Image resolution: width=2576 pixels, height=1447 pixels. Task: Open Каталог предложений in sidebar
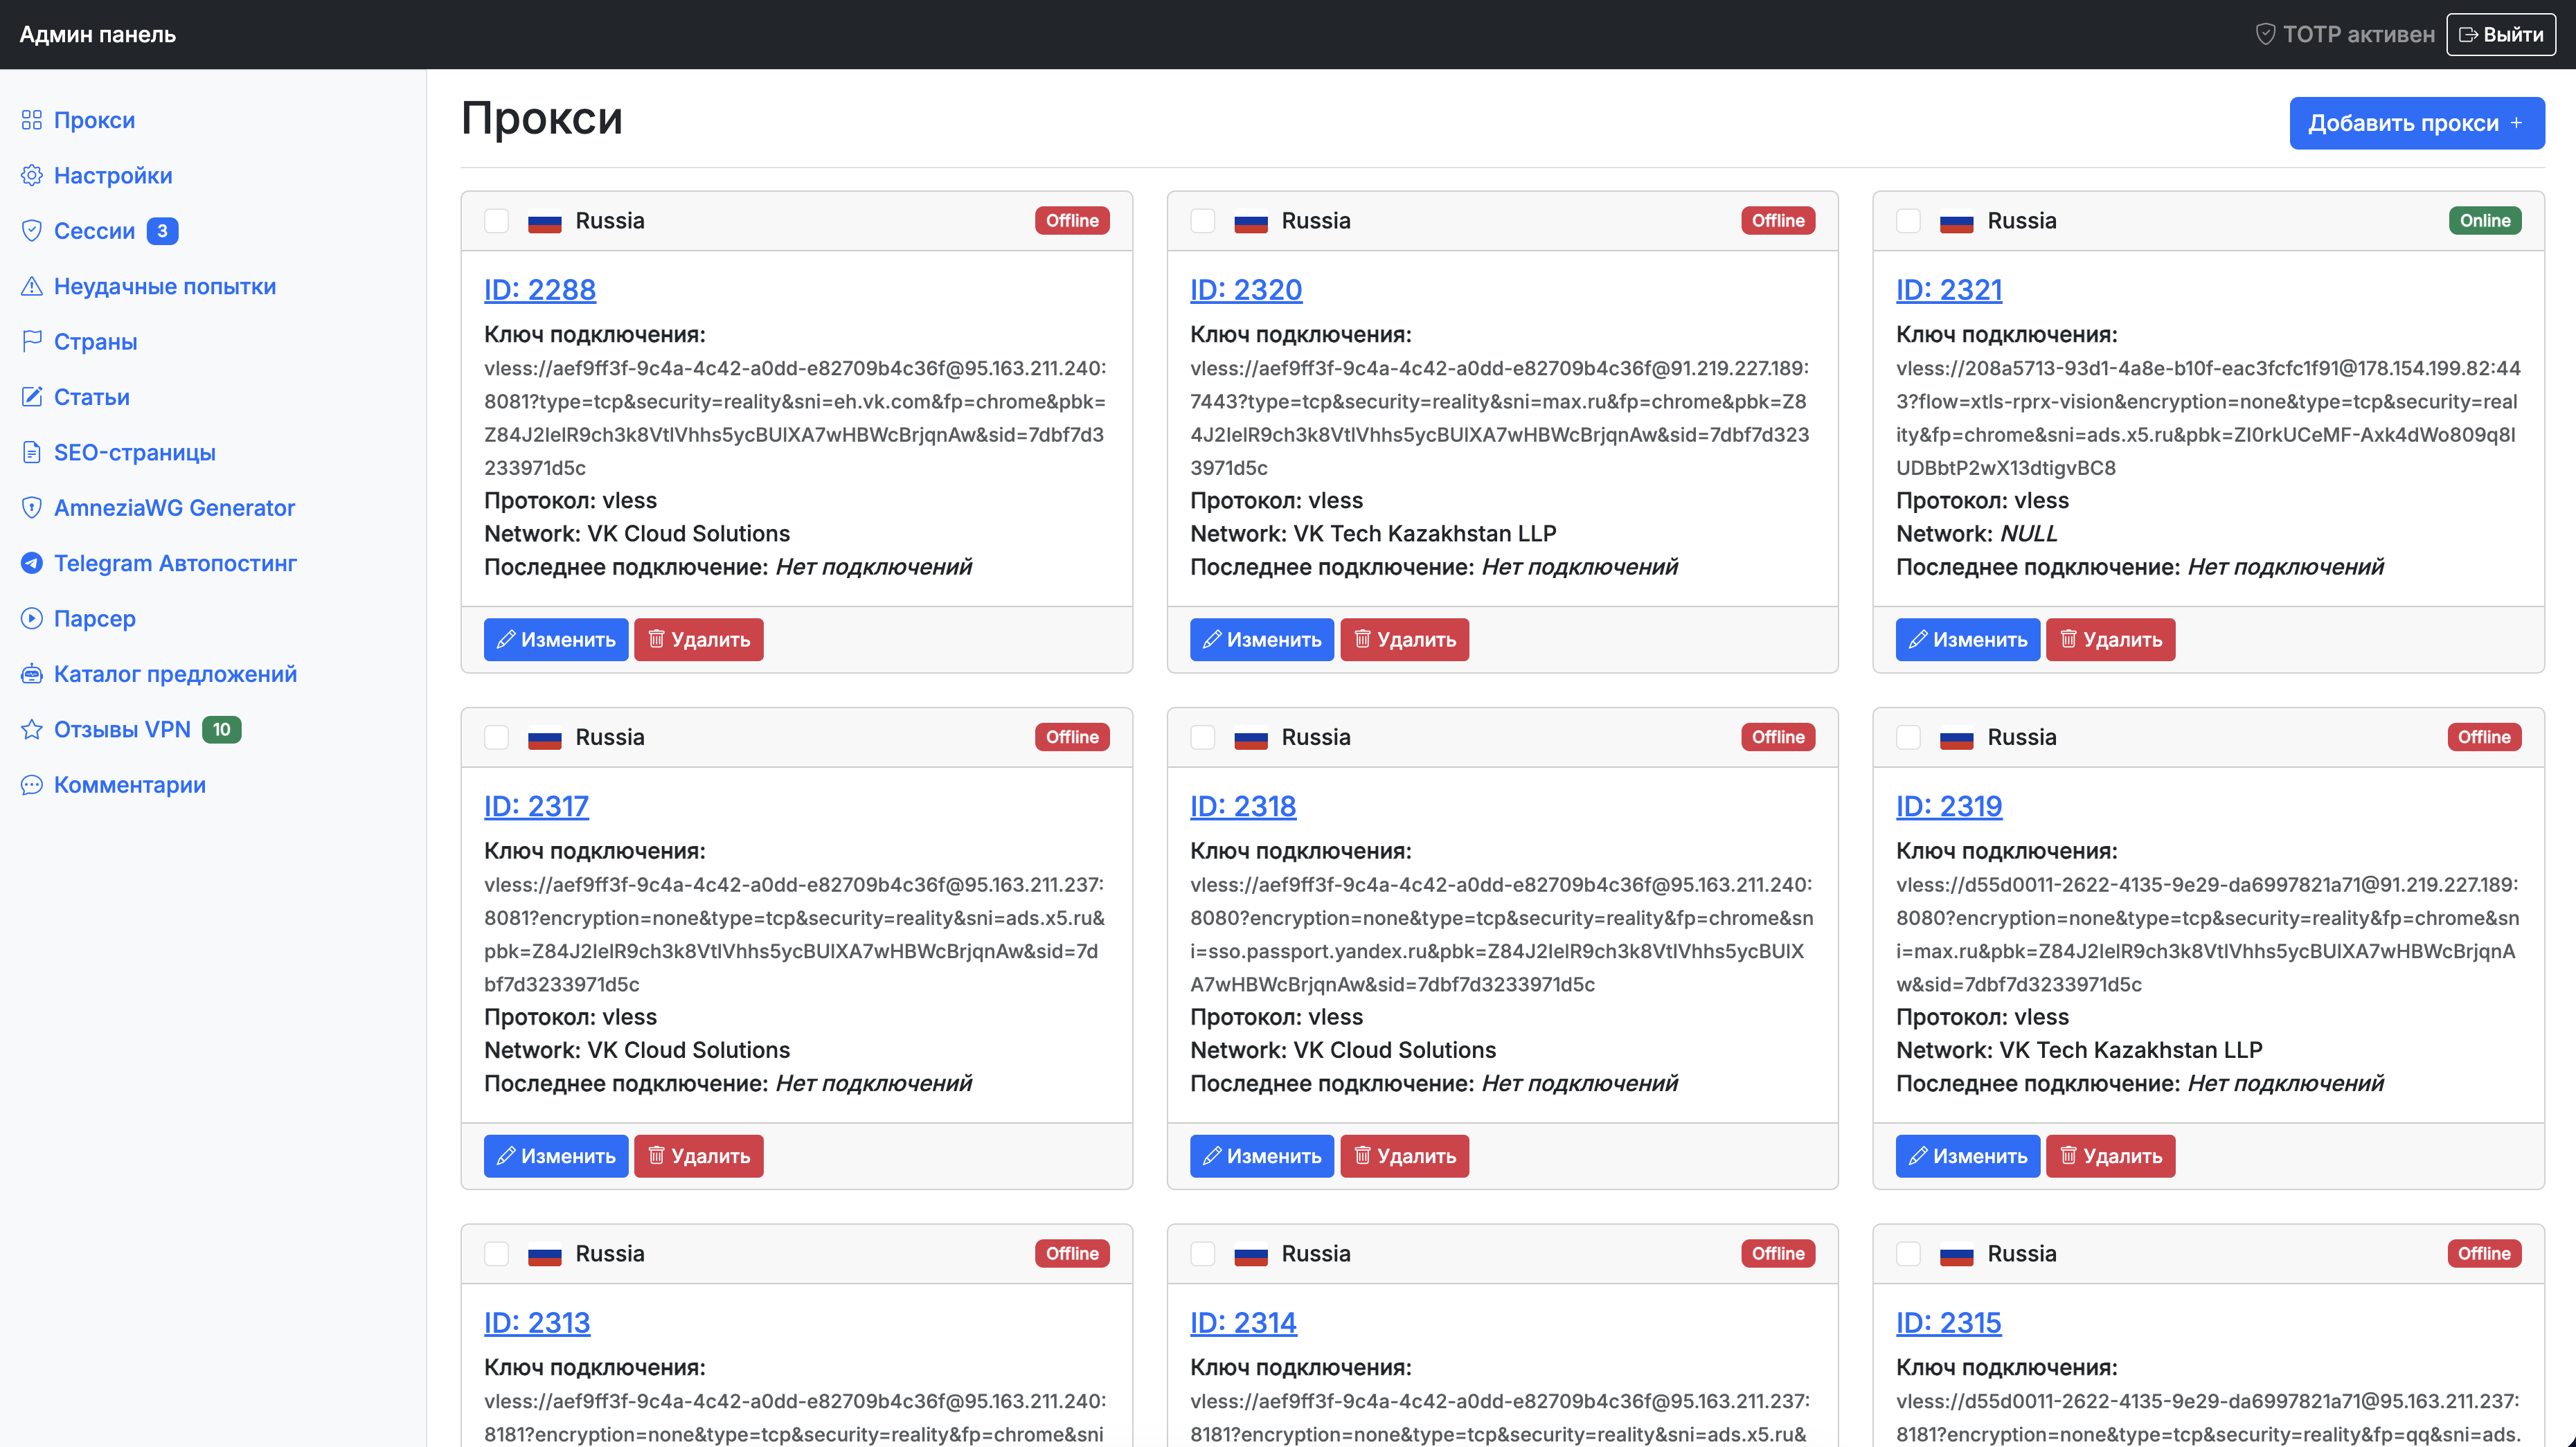coord(175,674)
